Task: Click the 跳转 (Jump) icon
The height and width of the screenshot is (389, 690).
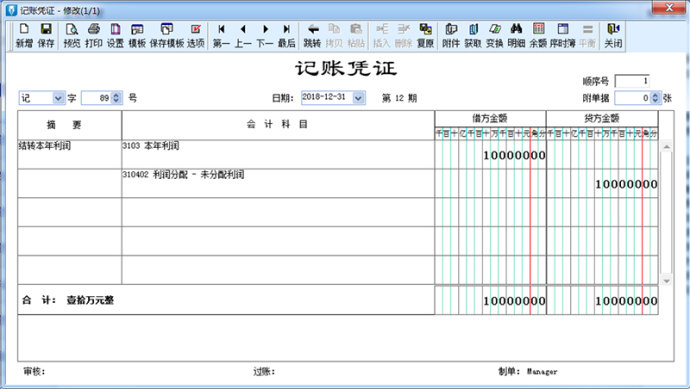Action: coord(312,35)
